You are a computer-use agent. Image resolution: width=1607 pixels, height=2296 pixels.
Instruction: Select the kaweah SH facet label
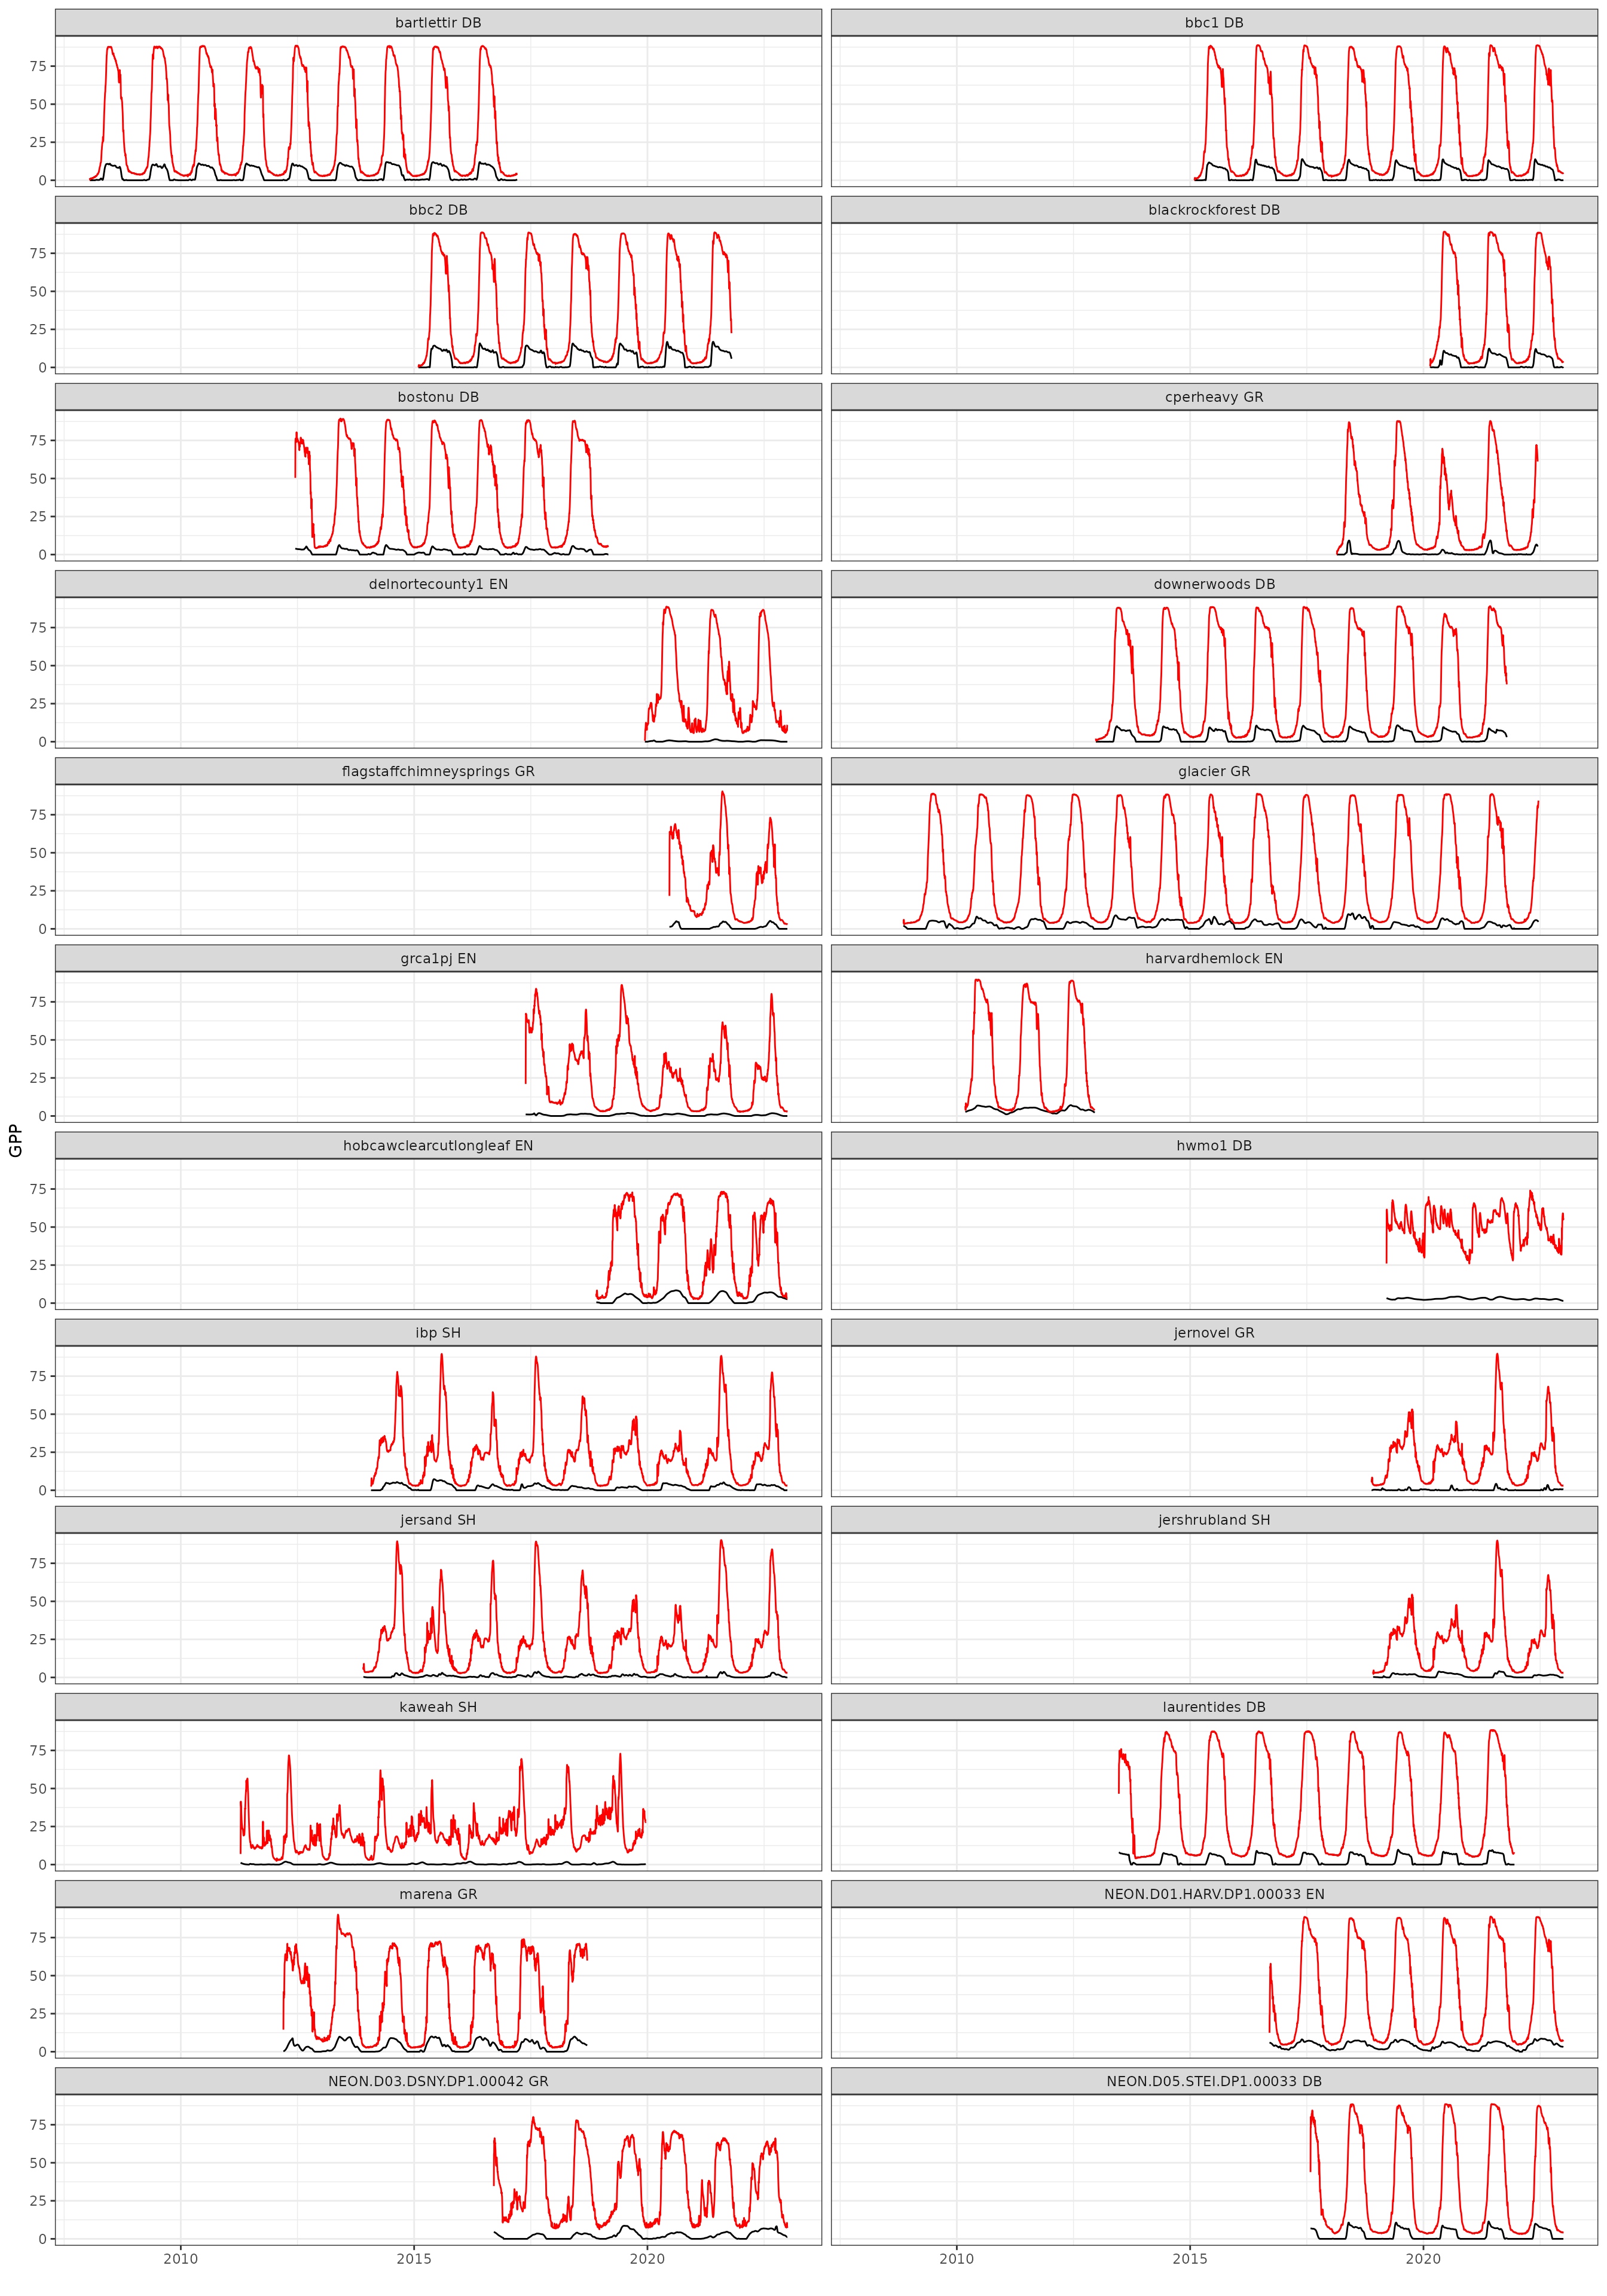[x=438, y=1706]
